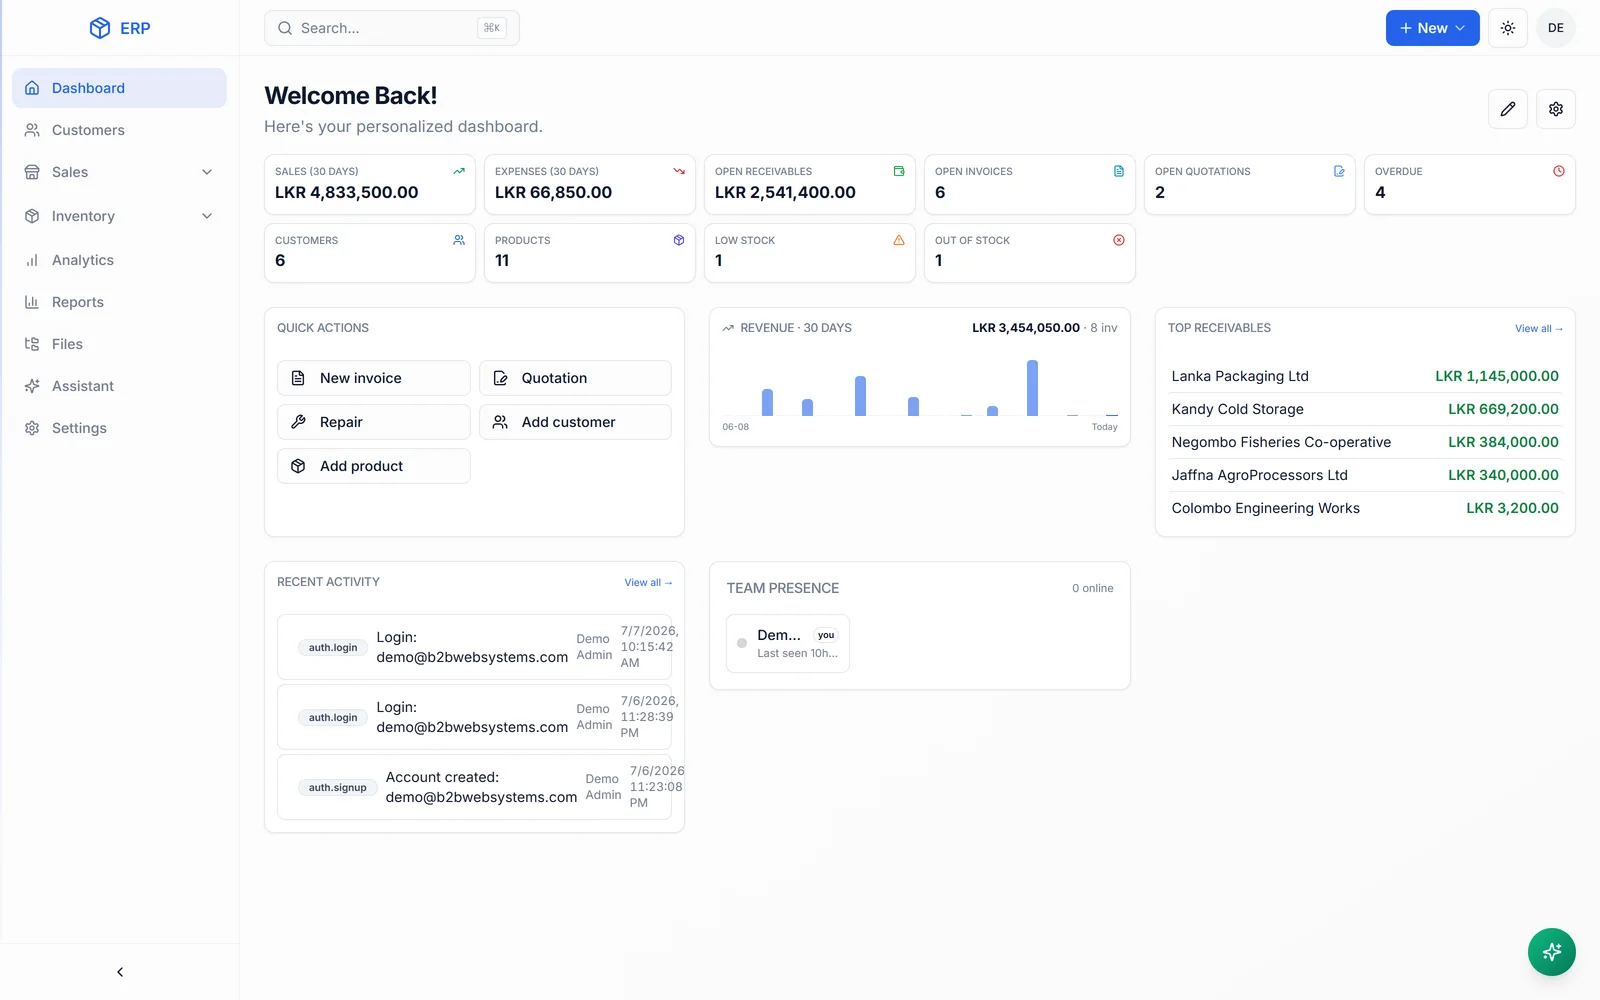Click the Search input field
Screen dimensions: 1600x1000
click(392, 28)
